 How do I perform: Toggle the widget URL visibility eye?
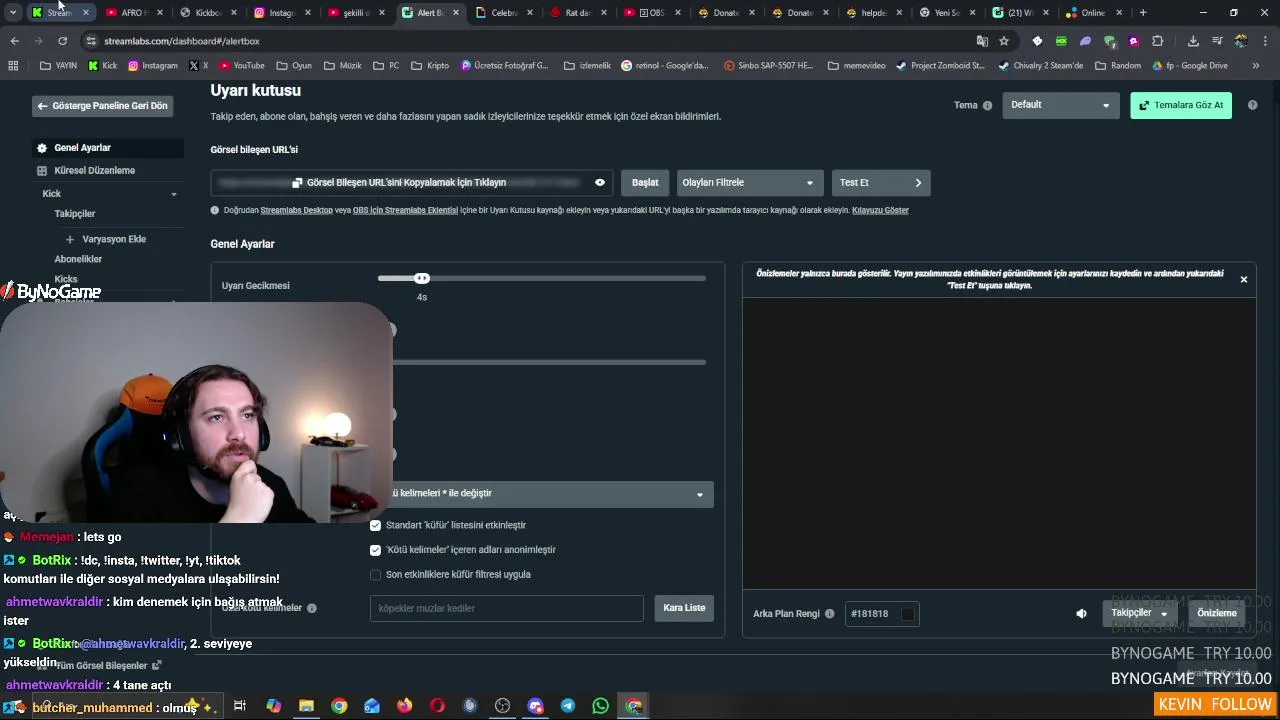click(x=600, y=183)
